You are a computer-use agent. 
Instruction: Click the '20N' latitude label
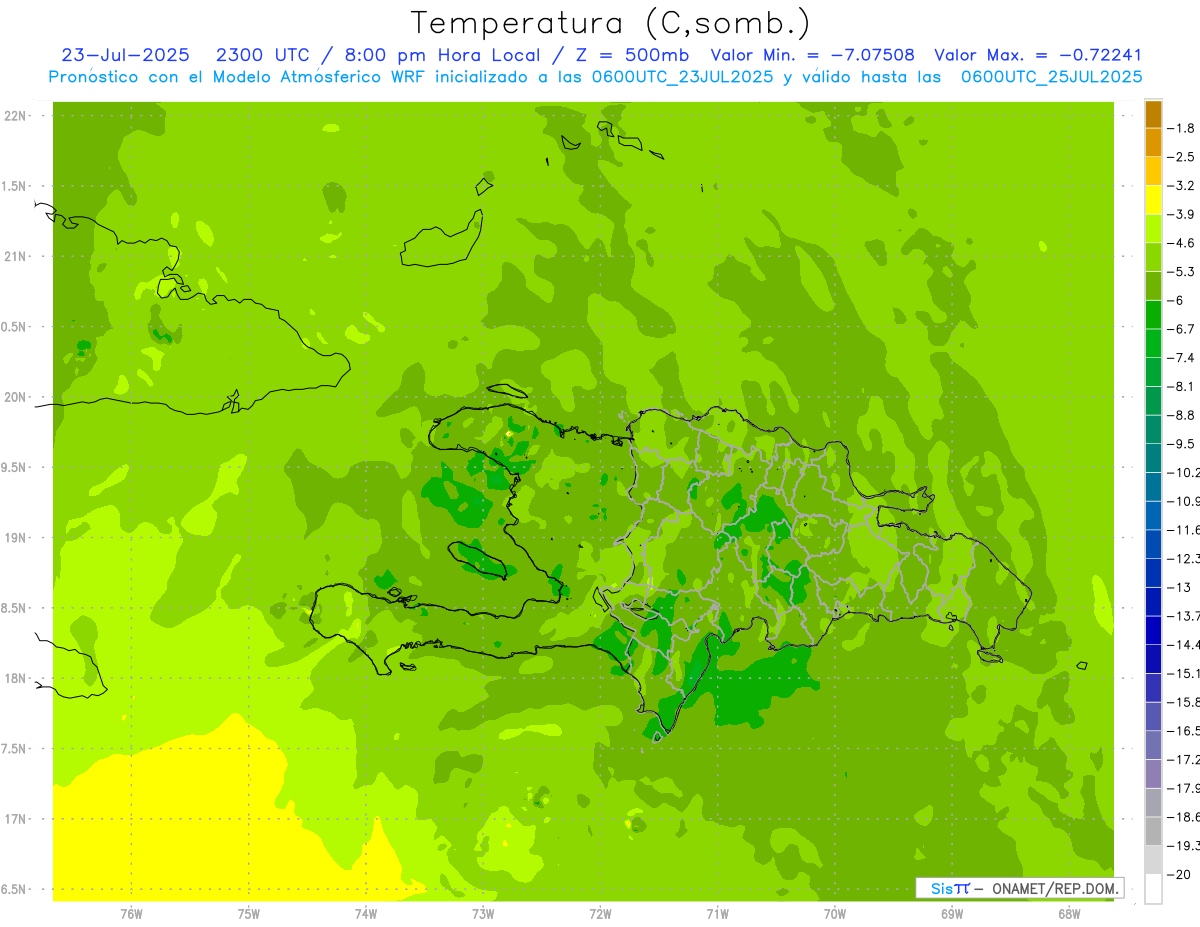(x=14, y=397)
